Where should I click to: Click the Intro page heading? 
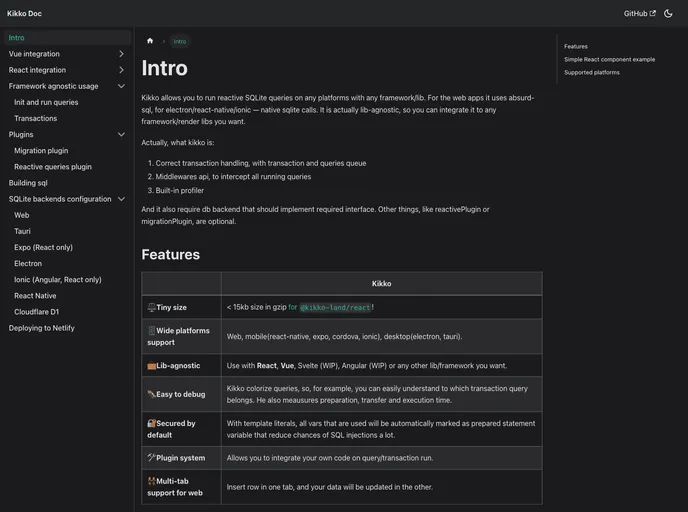click(165, 68)
